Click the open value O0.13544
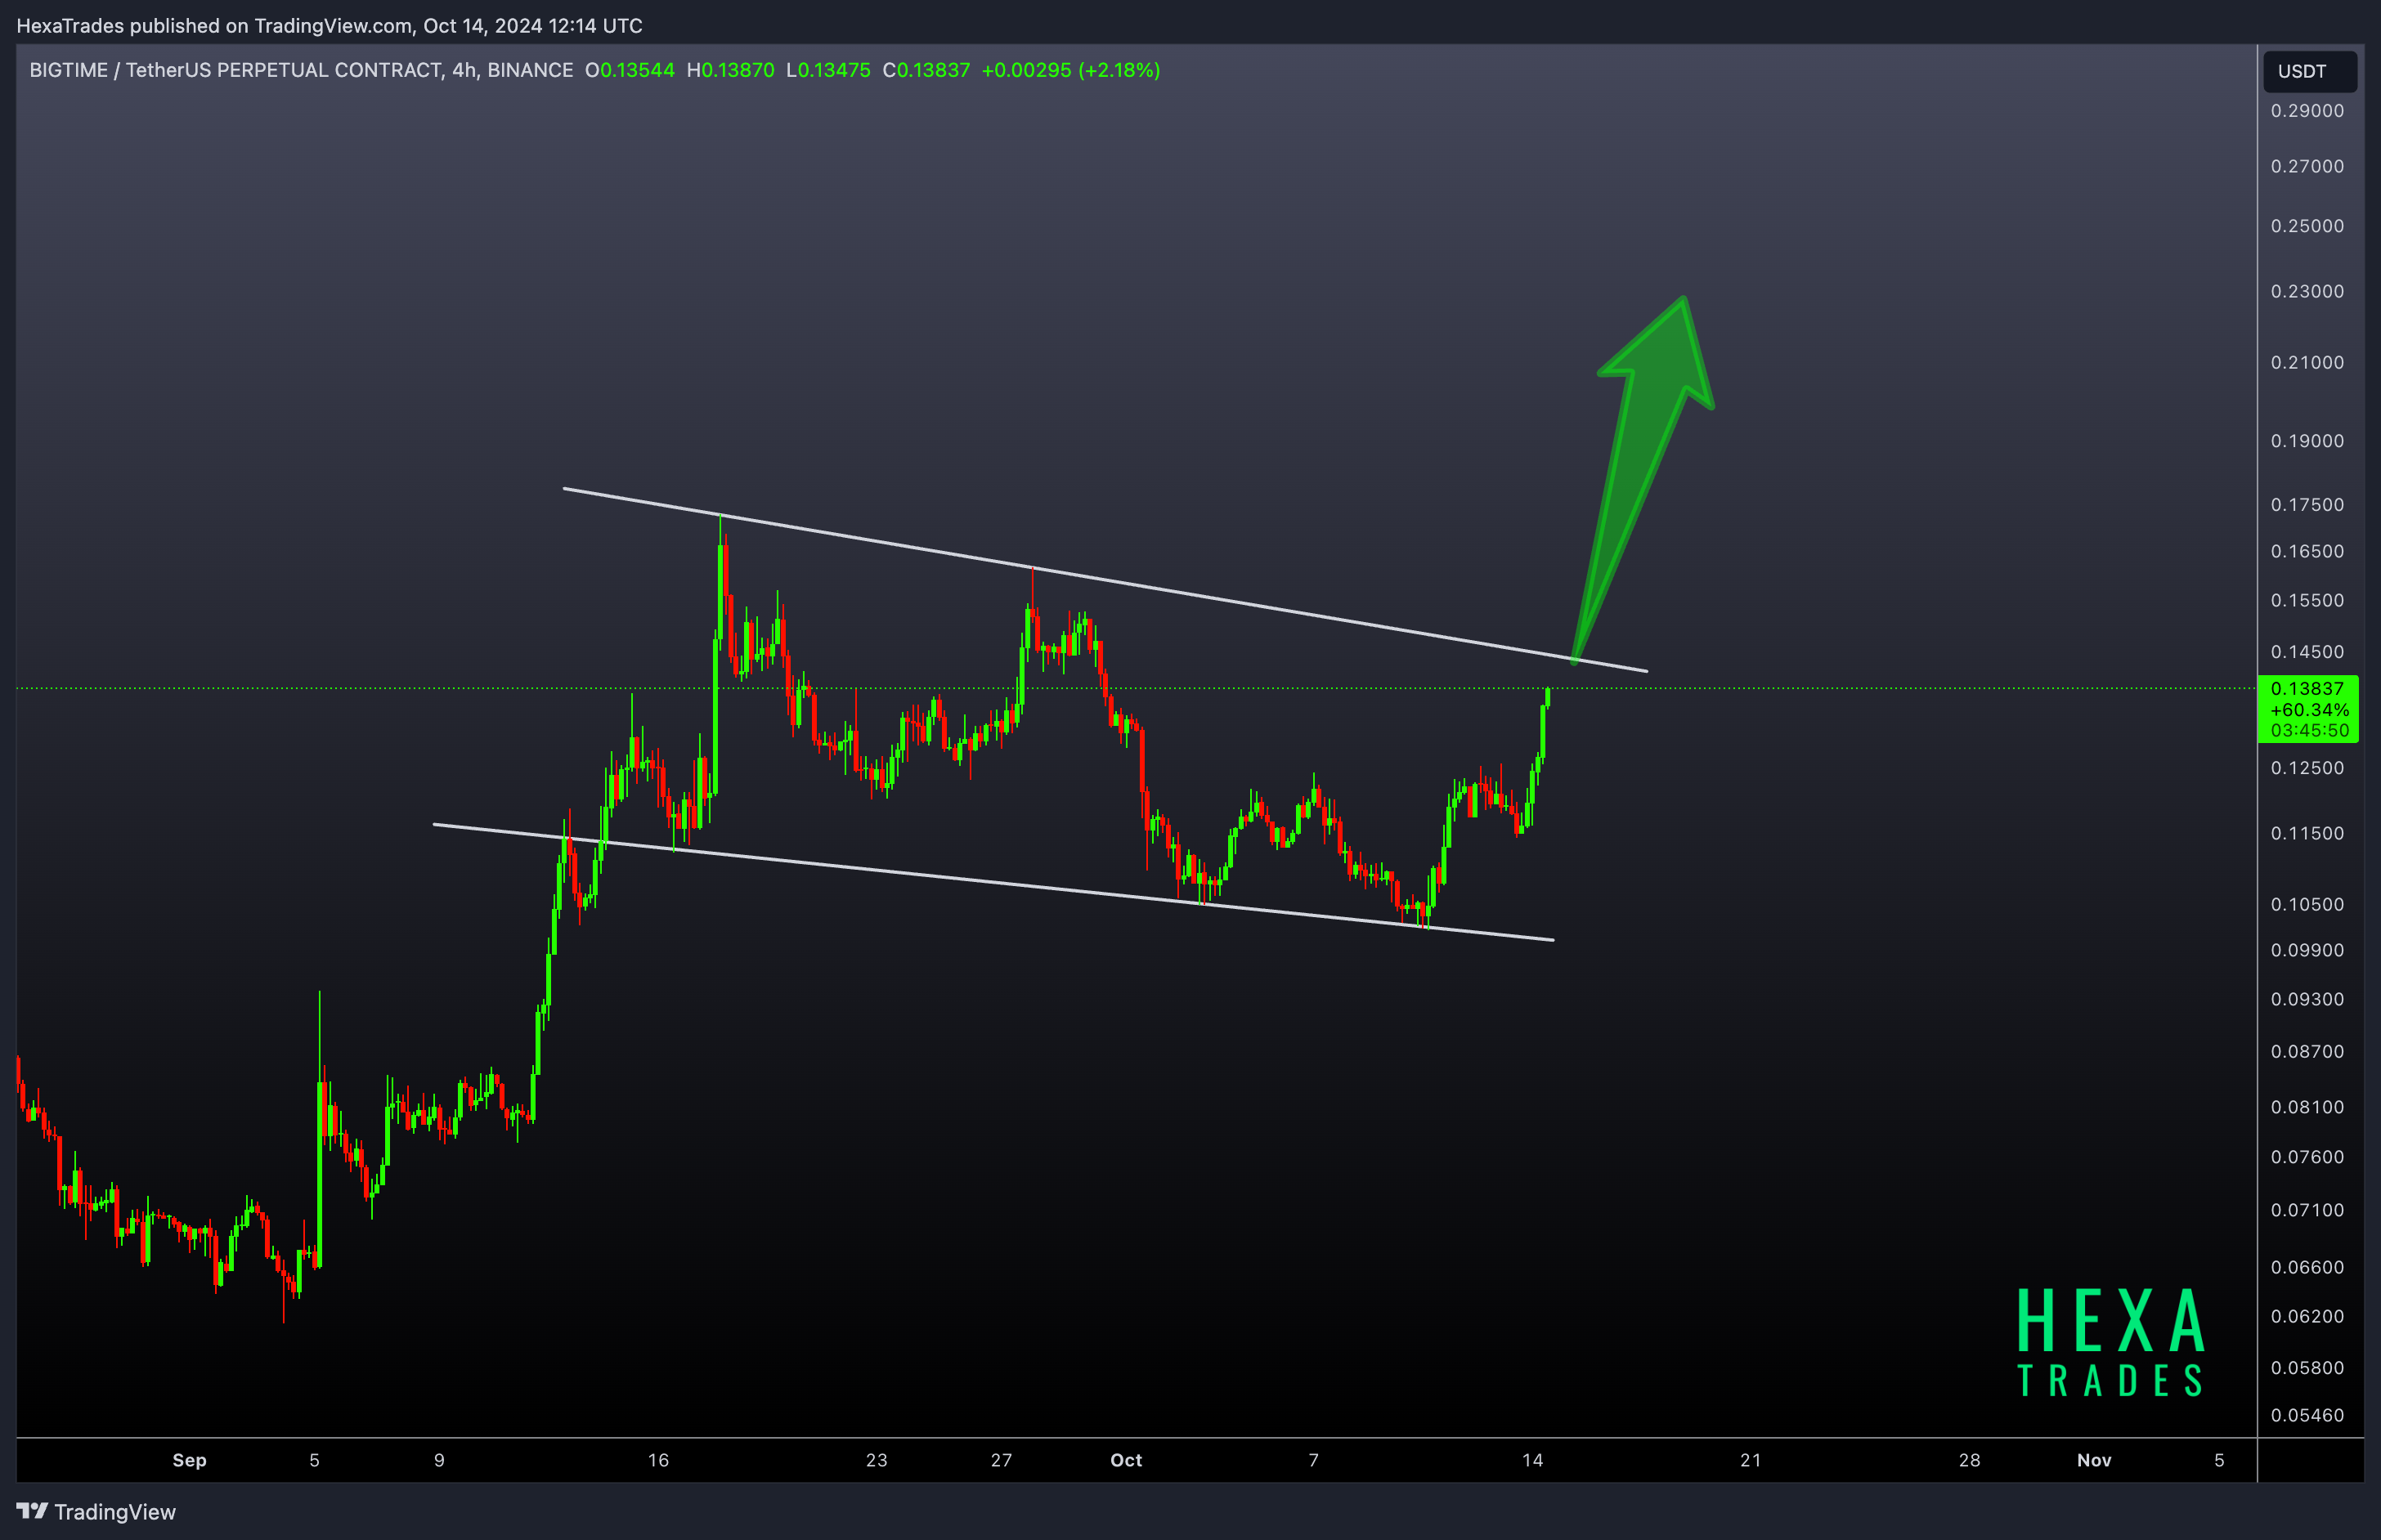Screen dimensions: 2381x1540 (x=630, y=70)
